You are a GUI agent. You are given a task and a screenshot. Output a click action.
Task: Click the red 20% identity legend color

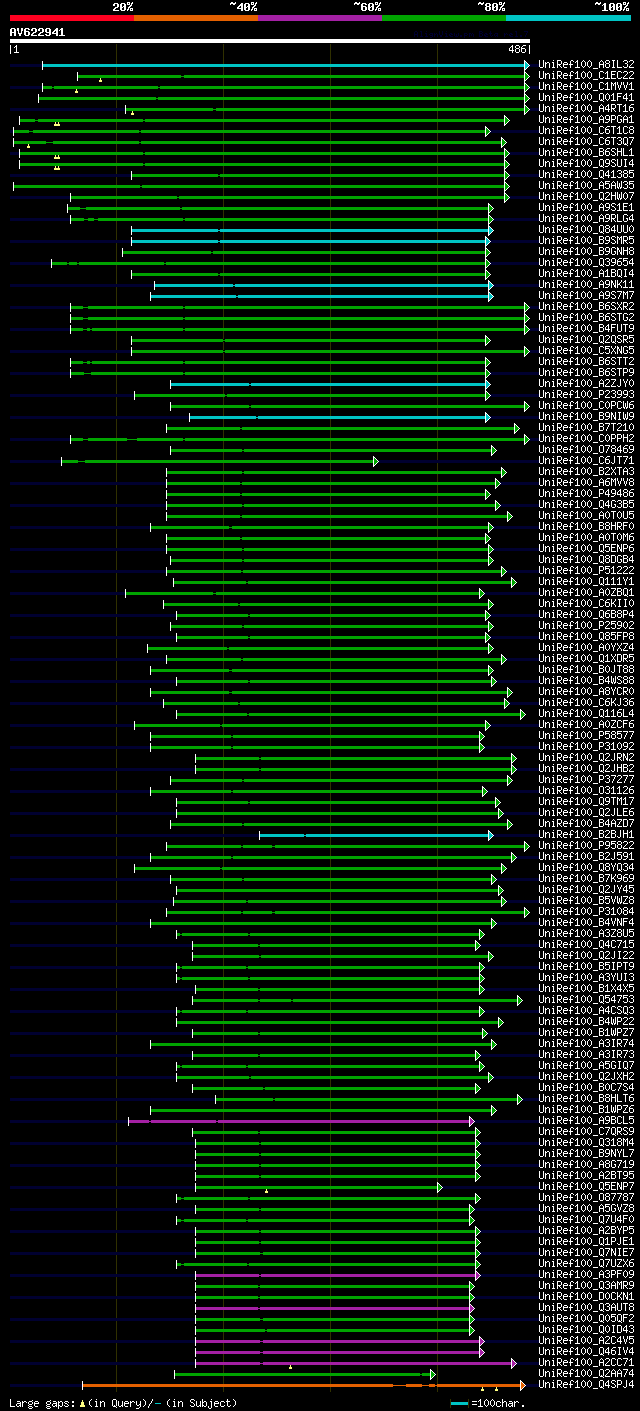(71, 18)
